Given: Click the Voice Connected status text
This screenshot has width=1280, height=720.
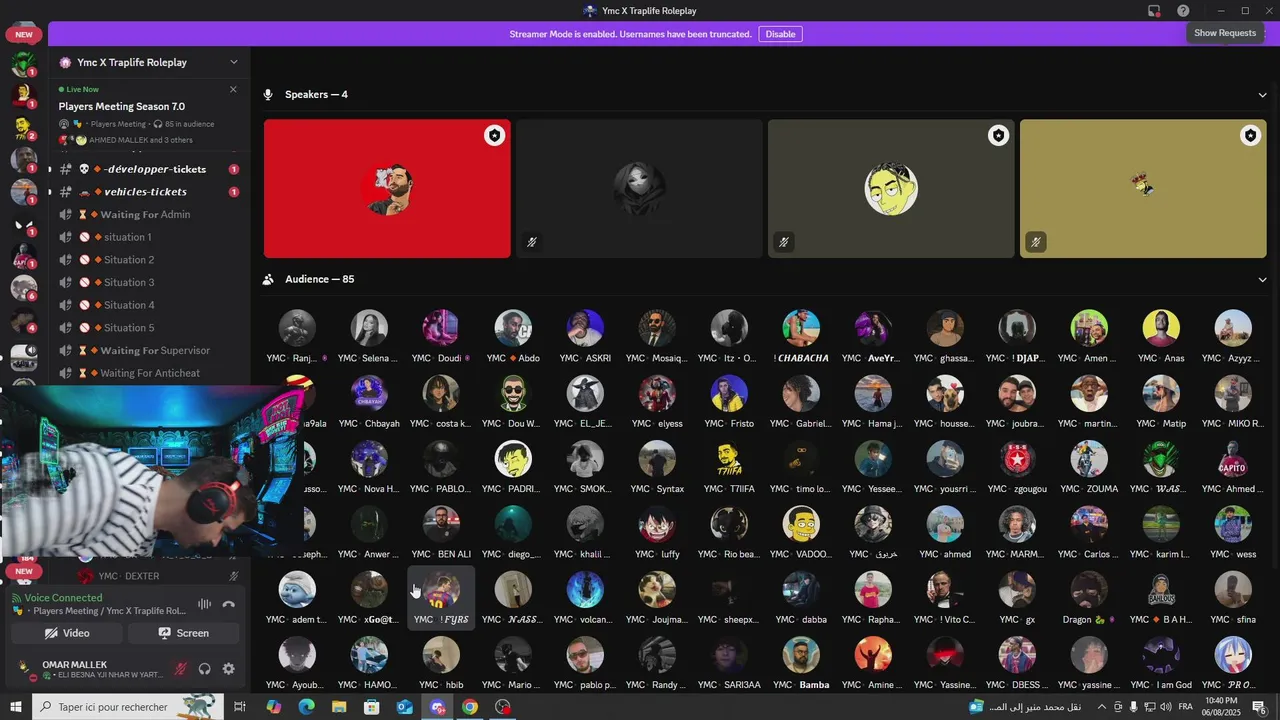Looking at the screenshot, I should pos(63,597).
